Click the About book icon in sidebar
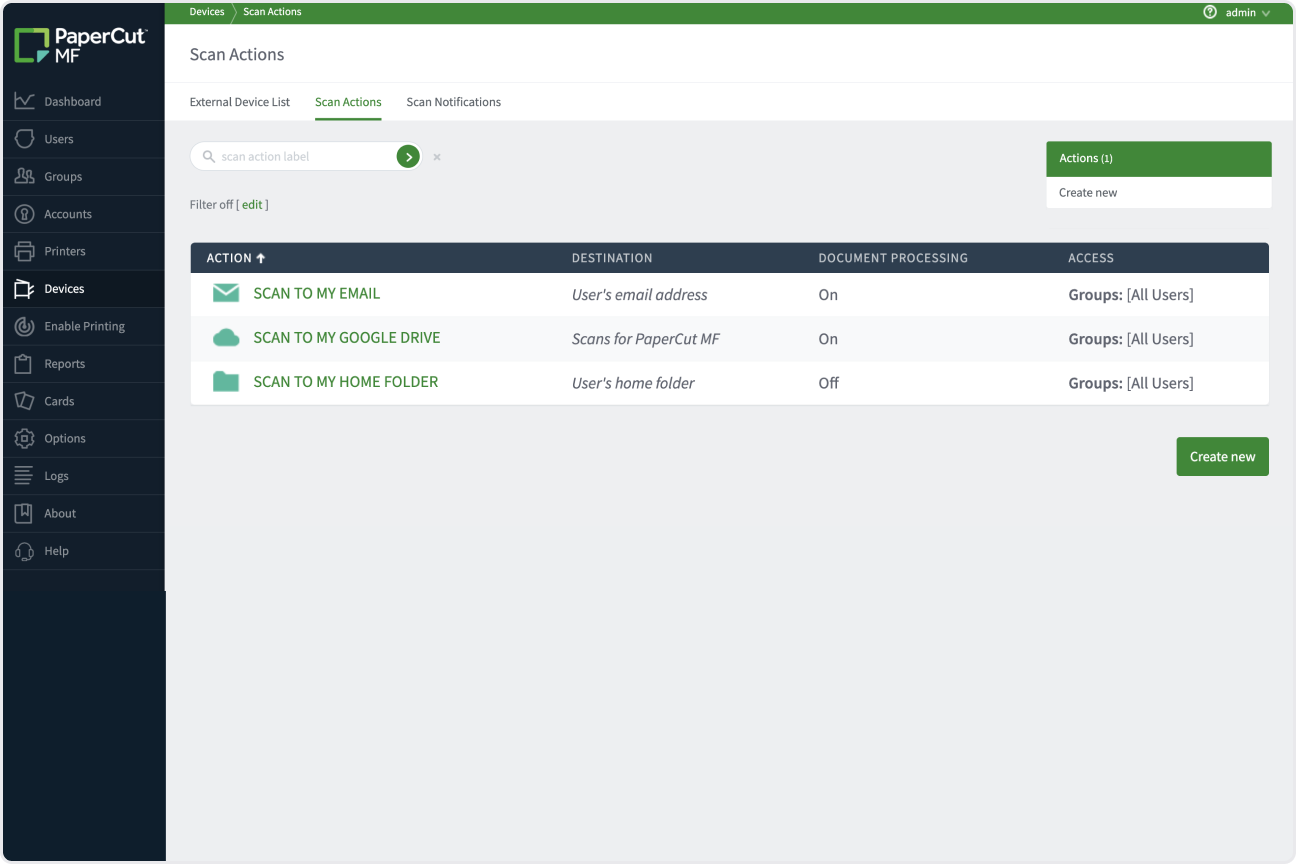Image resolution: width=1296 pixels, height=864 pixels. [25, 513]
